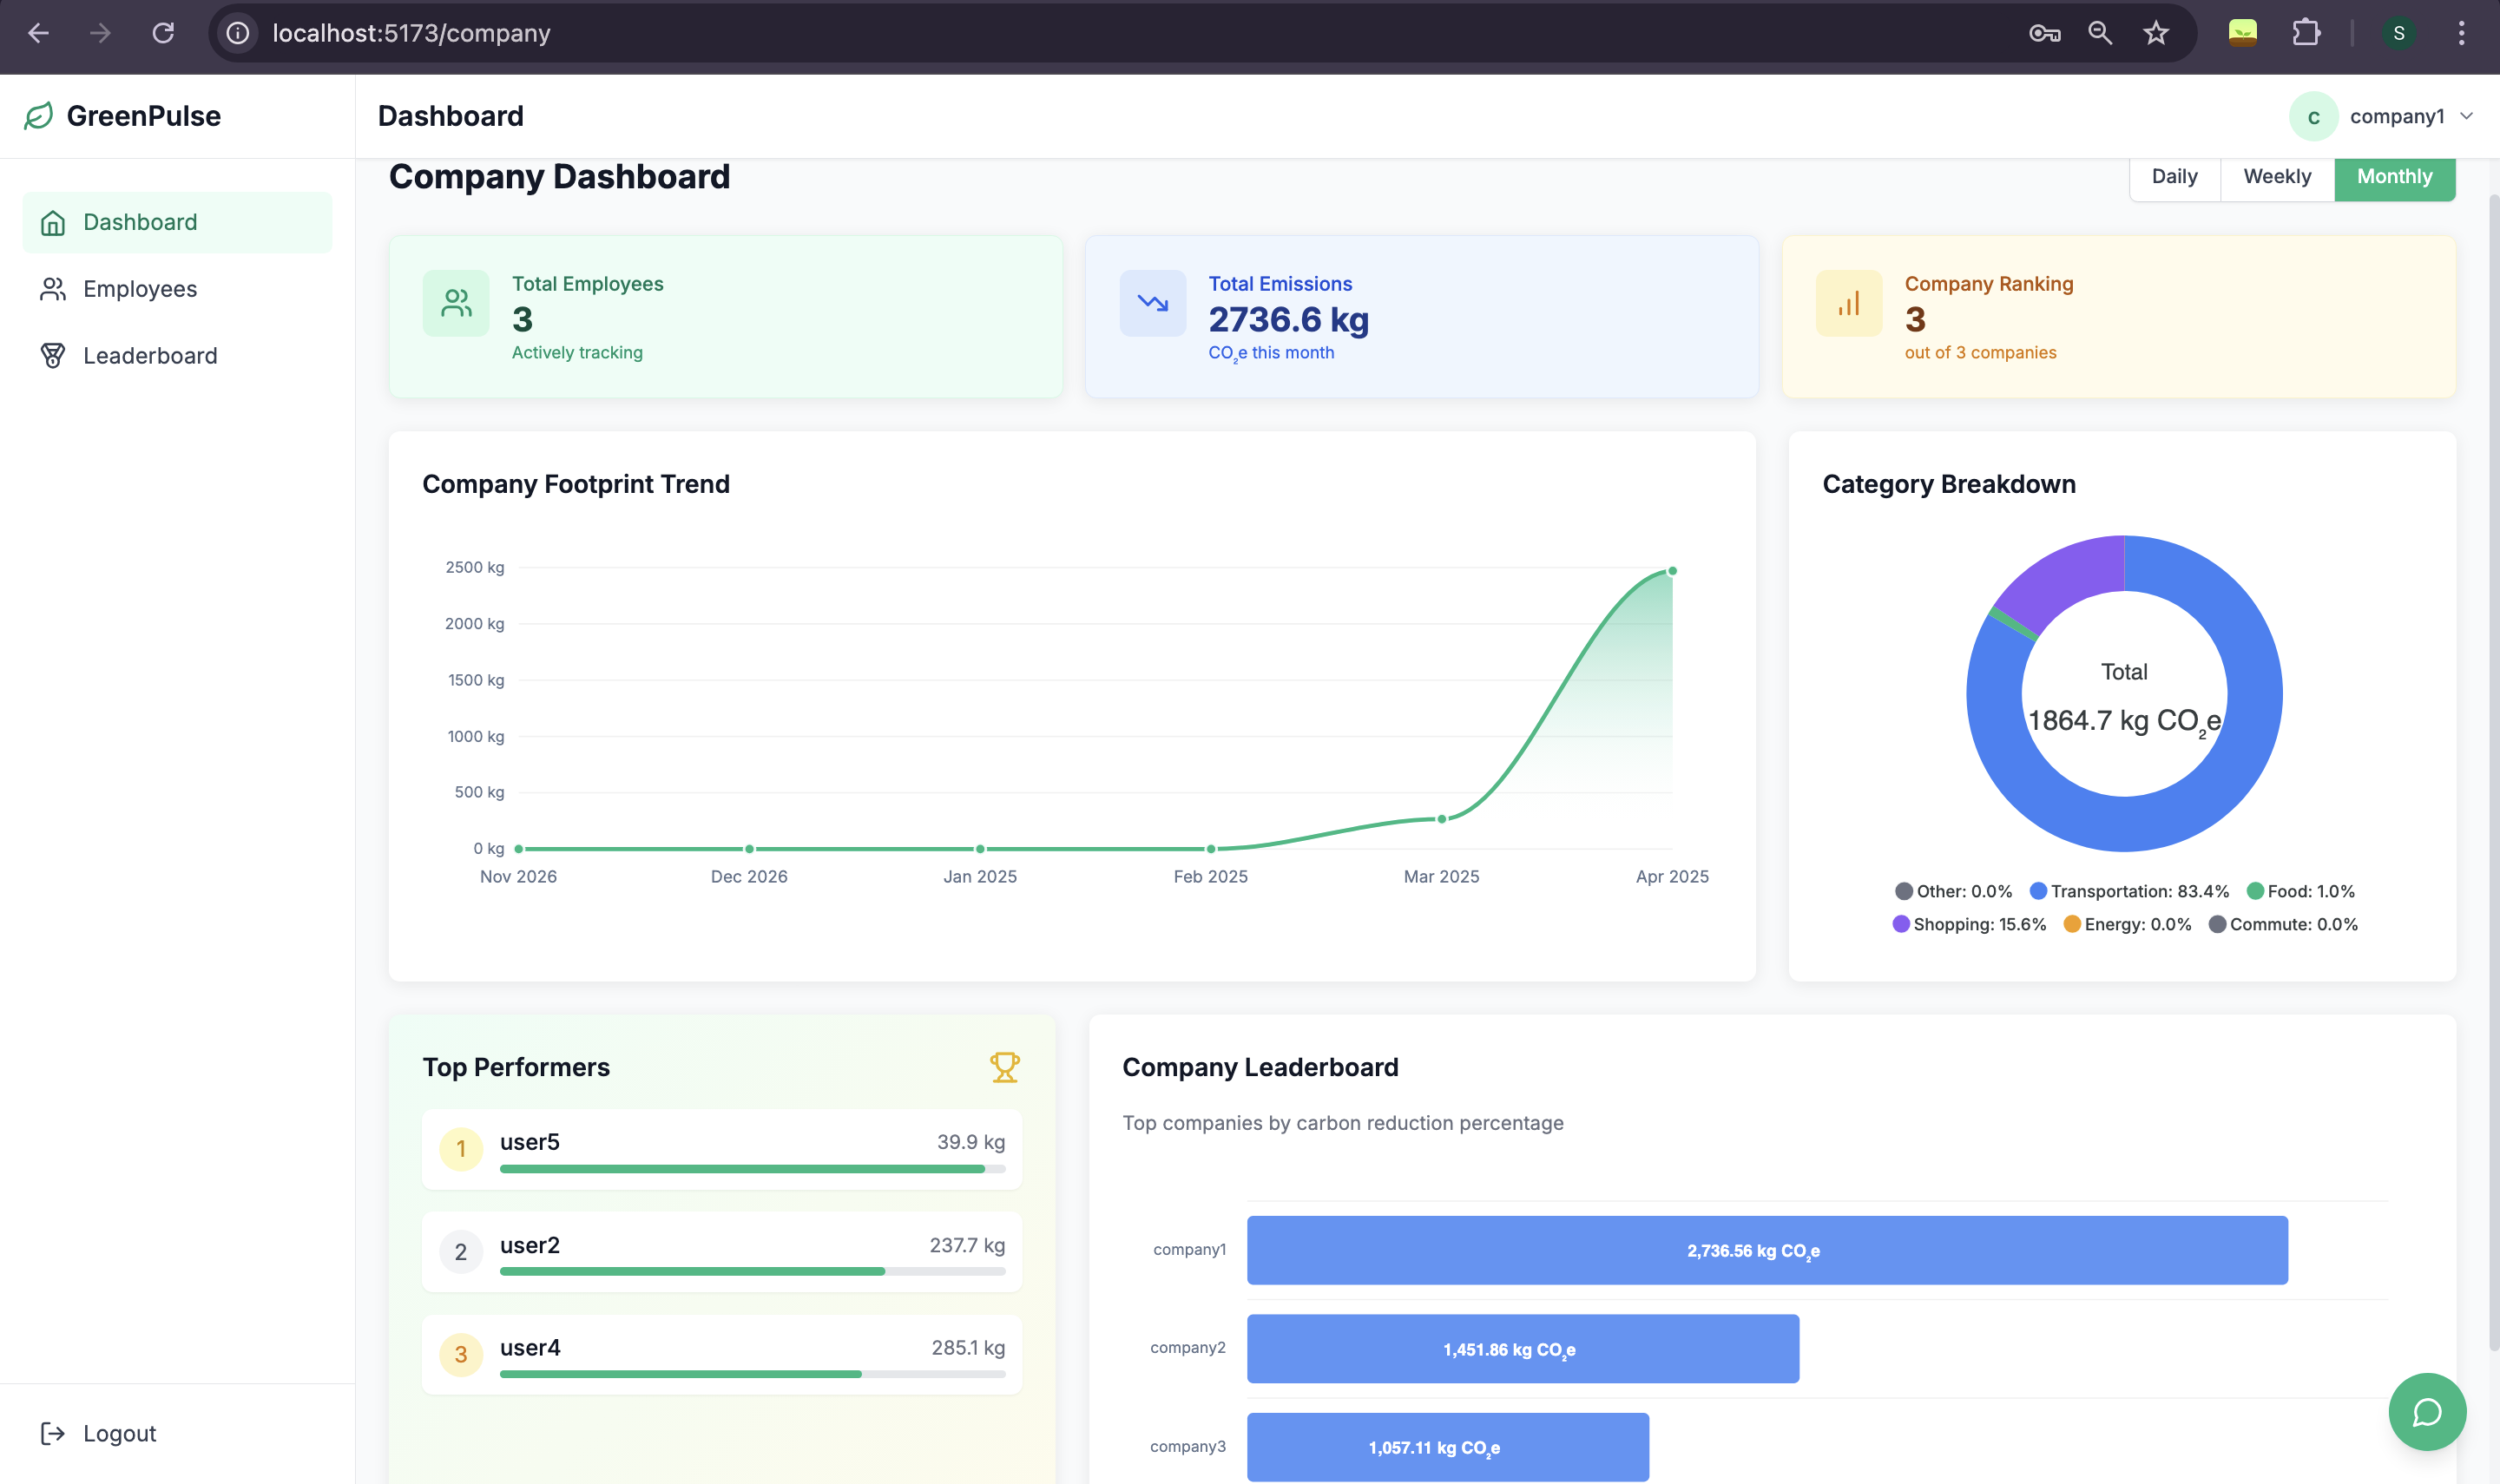Viewport: 2500px width, 1484px height.
Task: Click the Top Performers trophy icon
Action: (1004, 1067)
